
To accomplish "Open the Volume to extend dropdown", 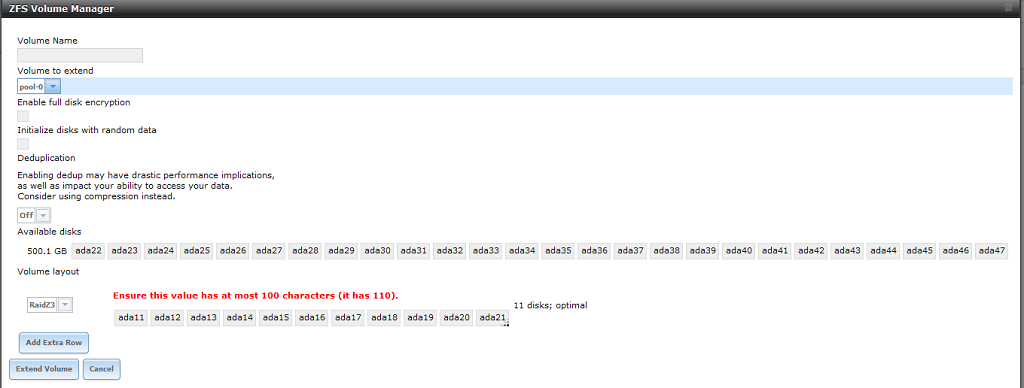I will pyautogui.click(x=39, y=86).
